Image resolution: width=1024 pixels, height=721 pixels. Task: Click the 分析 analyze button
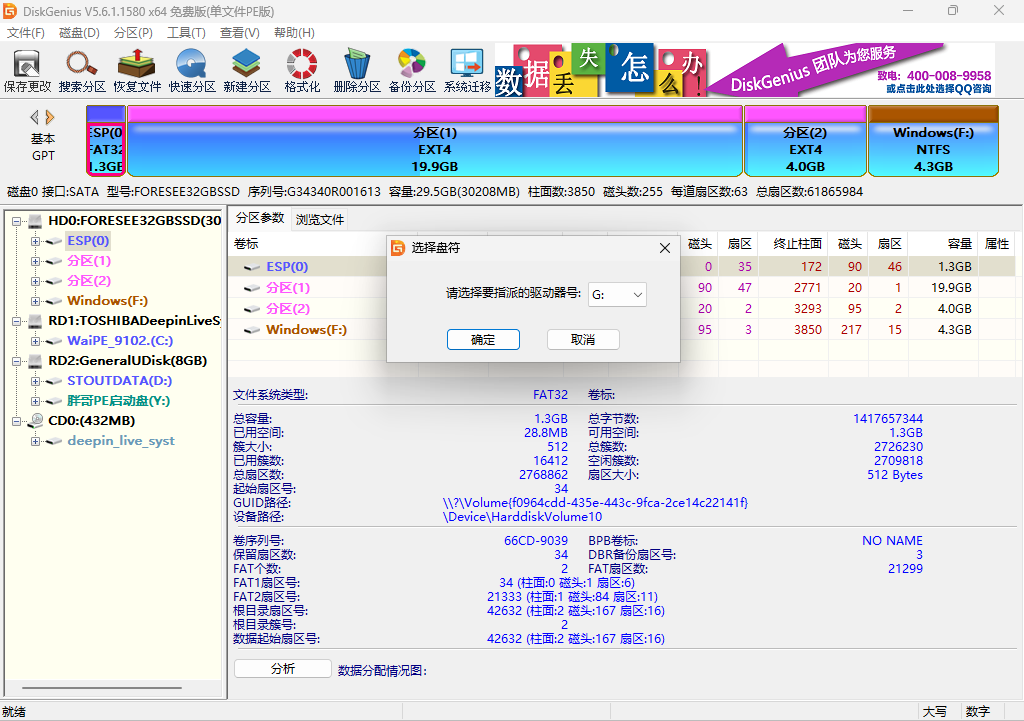(x=283, y=669)
